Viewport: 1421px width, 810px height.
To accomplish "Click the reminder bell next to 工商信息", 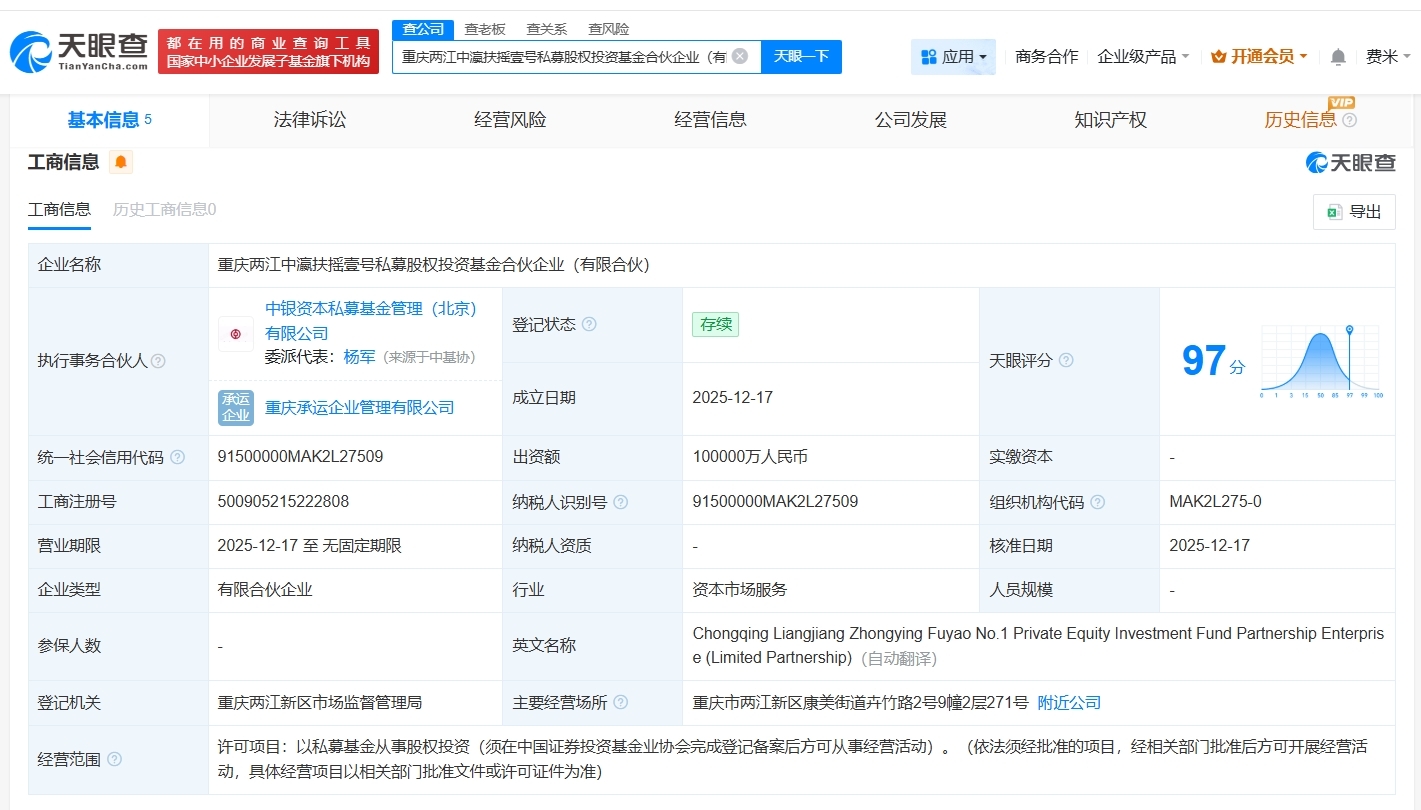I will [x=121, y=161].
